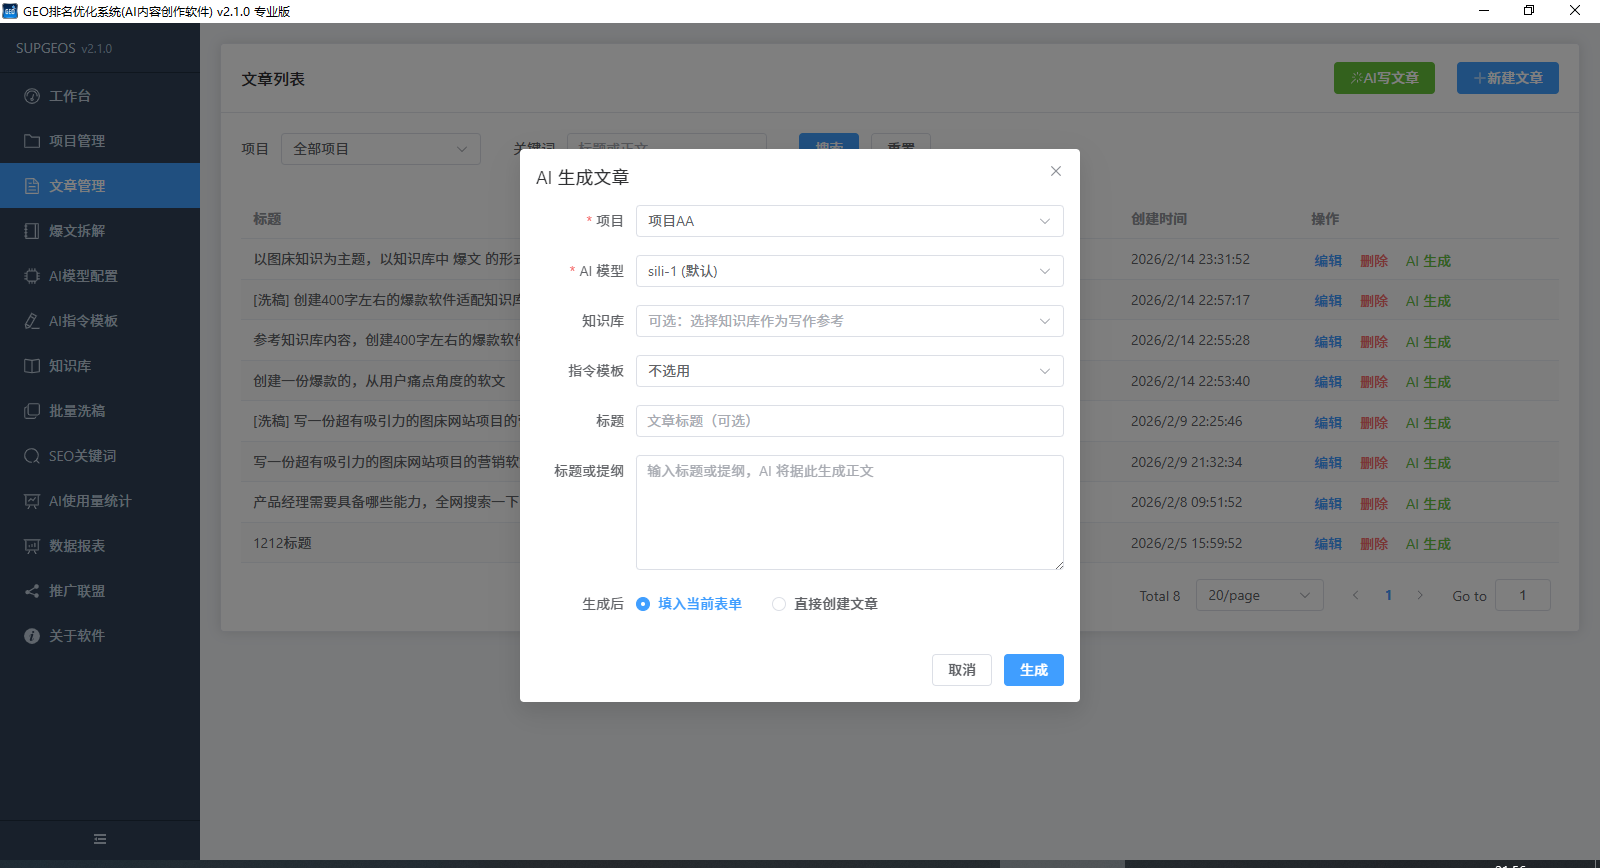Viewport: 1600px width, 868px height.
Task: Open 项目管理 menu item
Action: point(100,141)
